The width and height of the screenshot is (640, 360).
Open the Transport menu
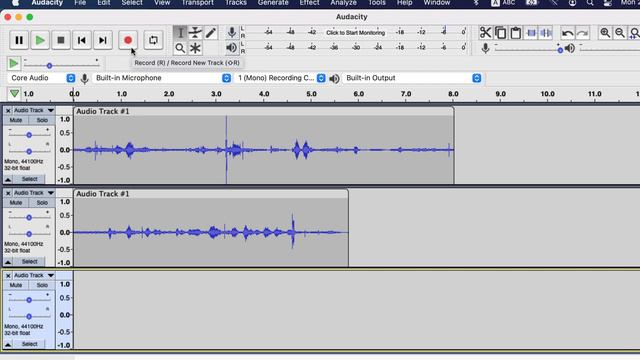point(198,3)
